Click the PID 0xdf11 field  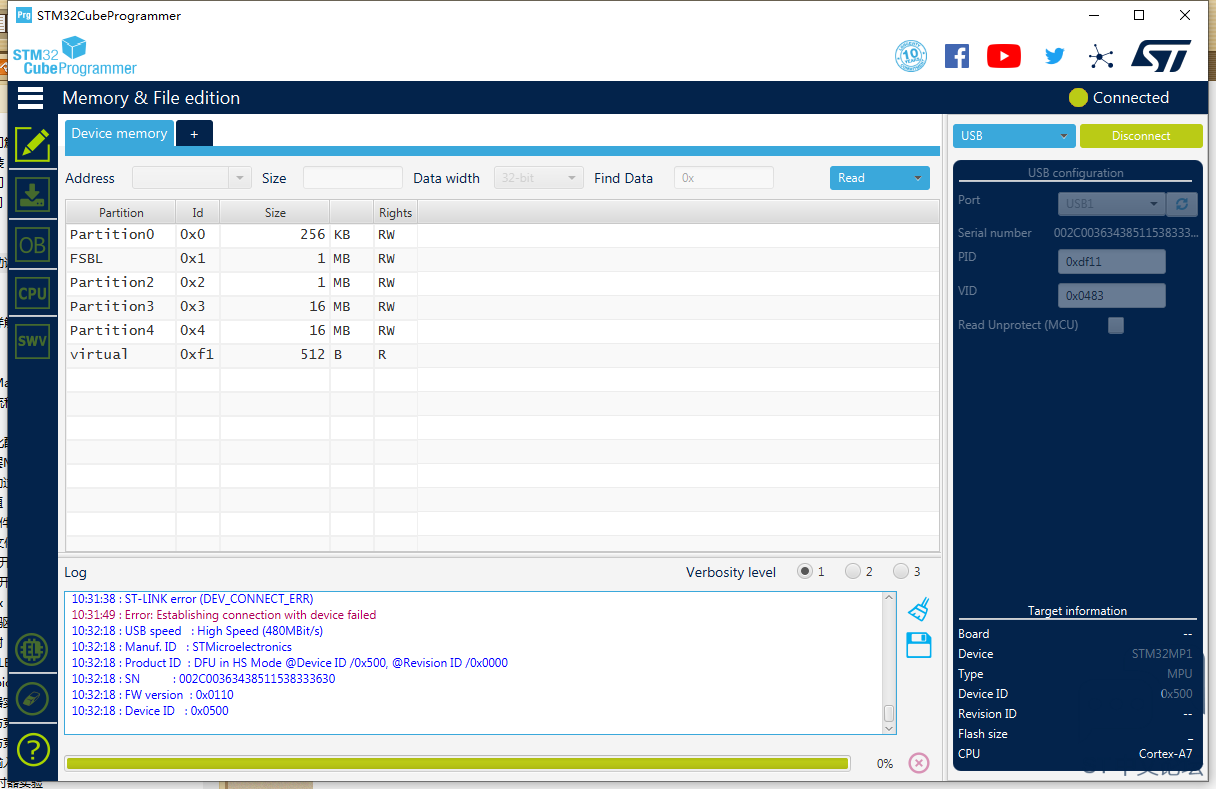tap(1112, 262)
